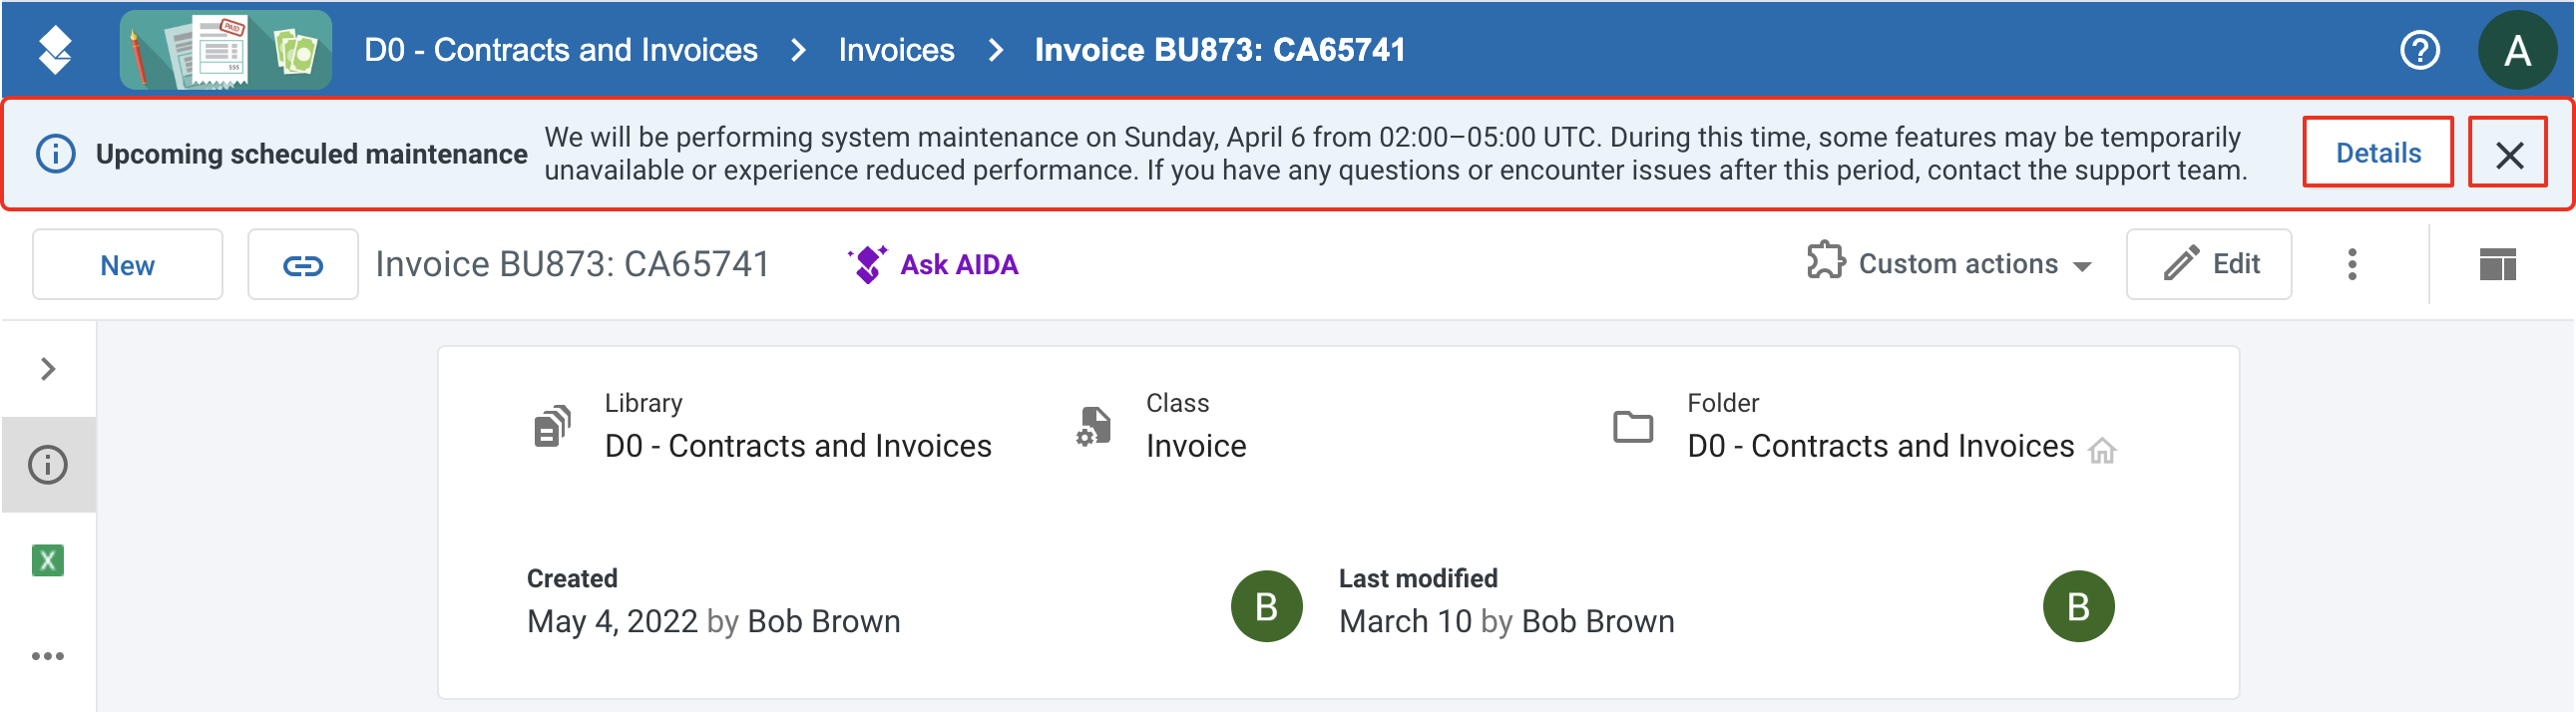Viewport: 2576px width, 712px height.
Task: Navigate to D0 - Contracts and Invoices breadcrumb
Action: [x=561, y=50]
